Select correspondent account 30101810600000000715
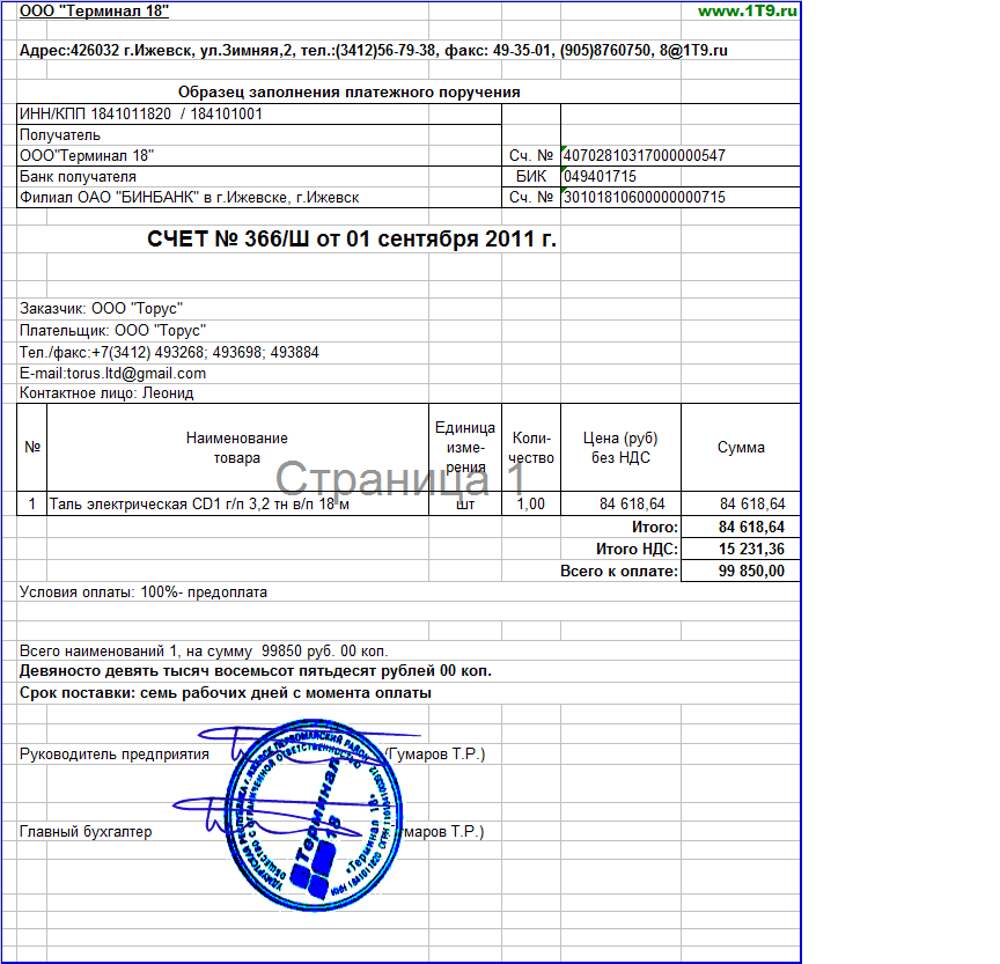Screen dimensions: 1000x964 coord(680,198)
